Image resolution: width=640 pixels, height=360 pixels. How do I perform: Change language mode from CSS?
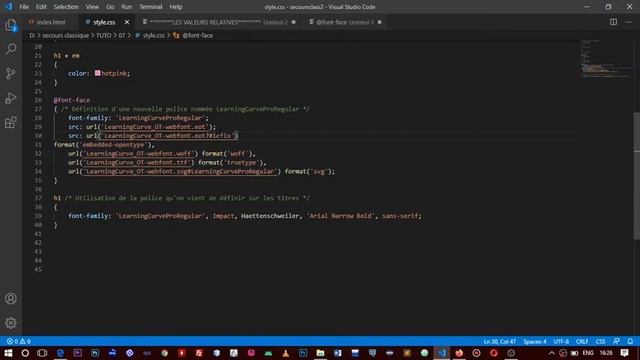coord(600,341)
